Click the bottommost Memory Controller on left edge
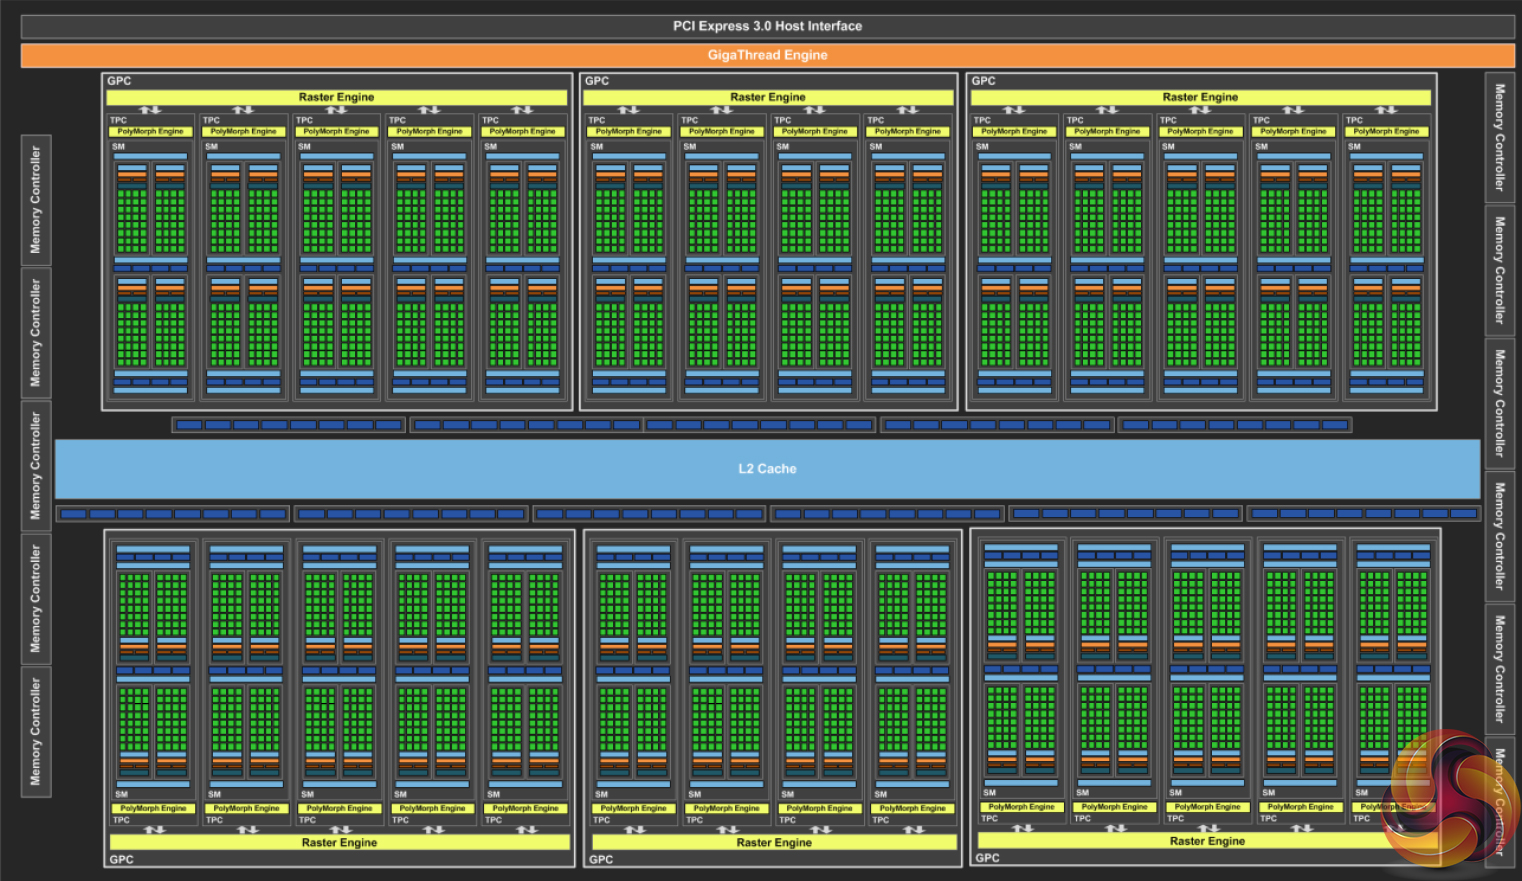Viewport: 1522px width, 881px height. coord(36,731)
